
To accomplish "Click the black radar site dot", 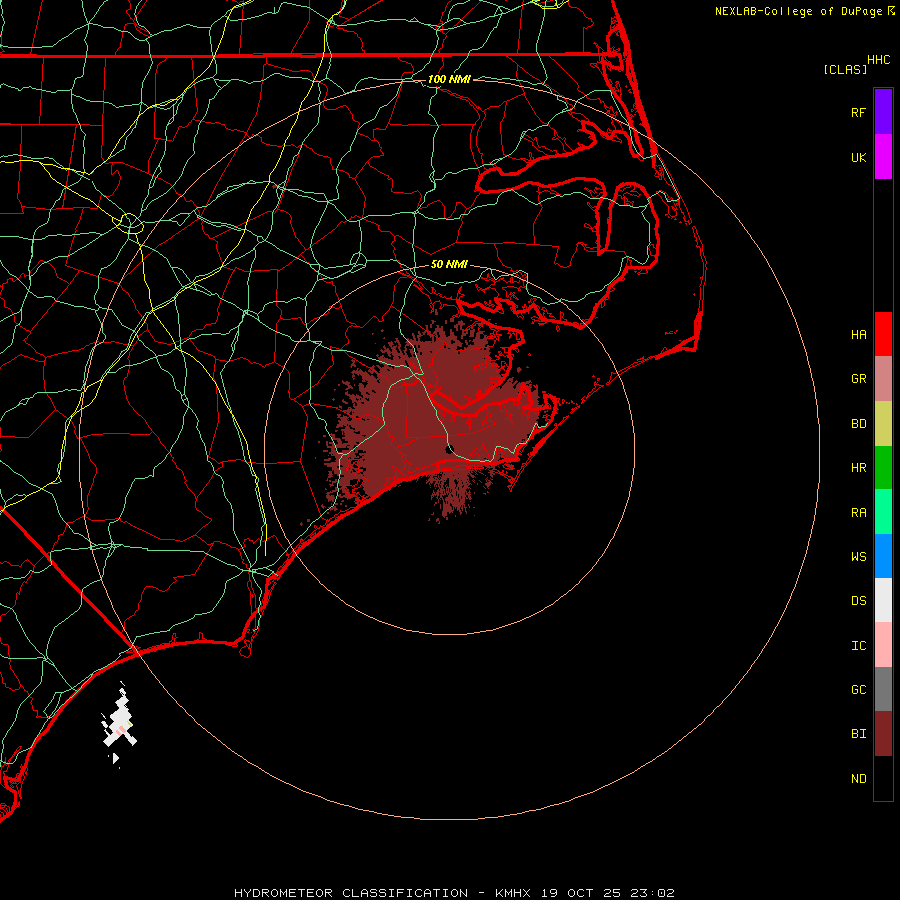I will (450, 449).
